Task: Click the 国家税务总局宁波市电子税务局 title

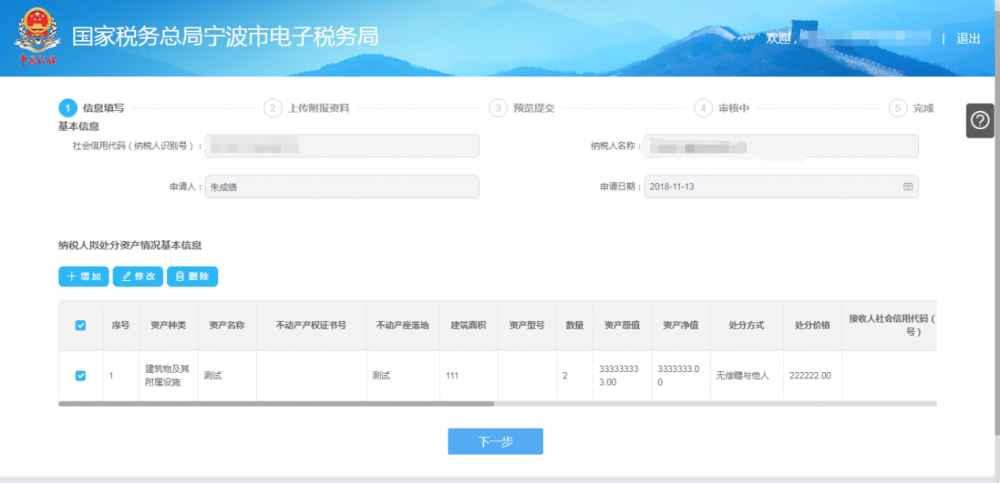Action: (x=225, y=37)
